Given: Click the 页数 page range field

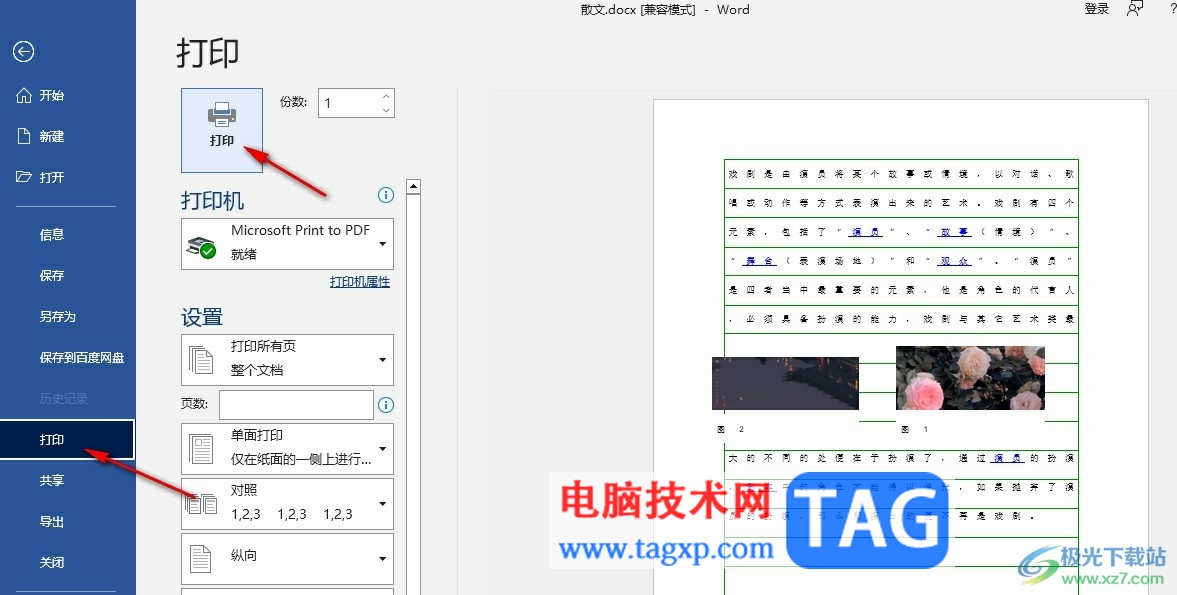Looking at the screenshot, I should pyautogui.click(x=297, y=404).
